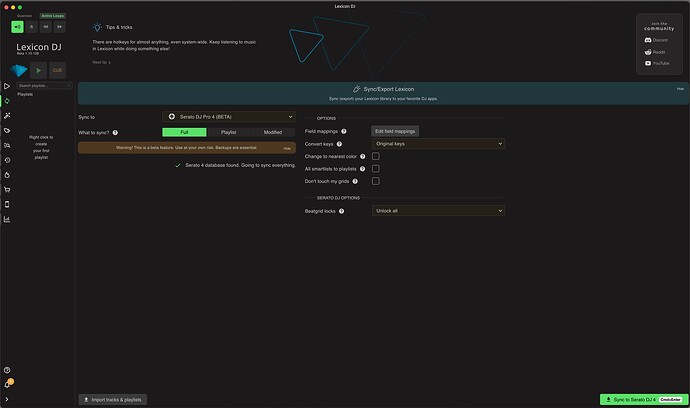Open the Beatgrid locks dropdown
690x408 pixels.
tap(438, 211)
